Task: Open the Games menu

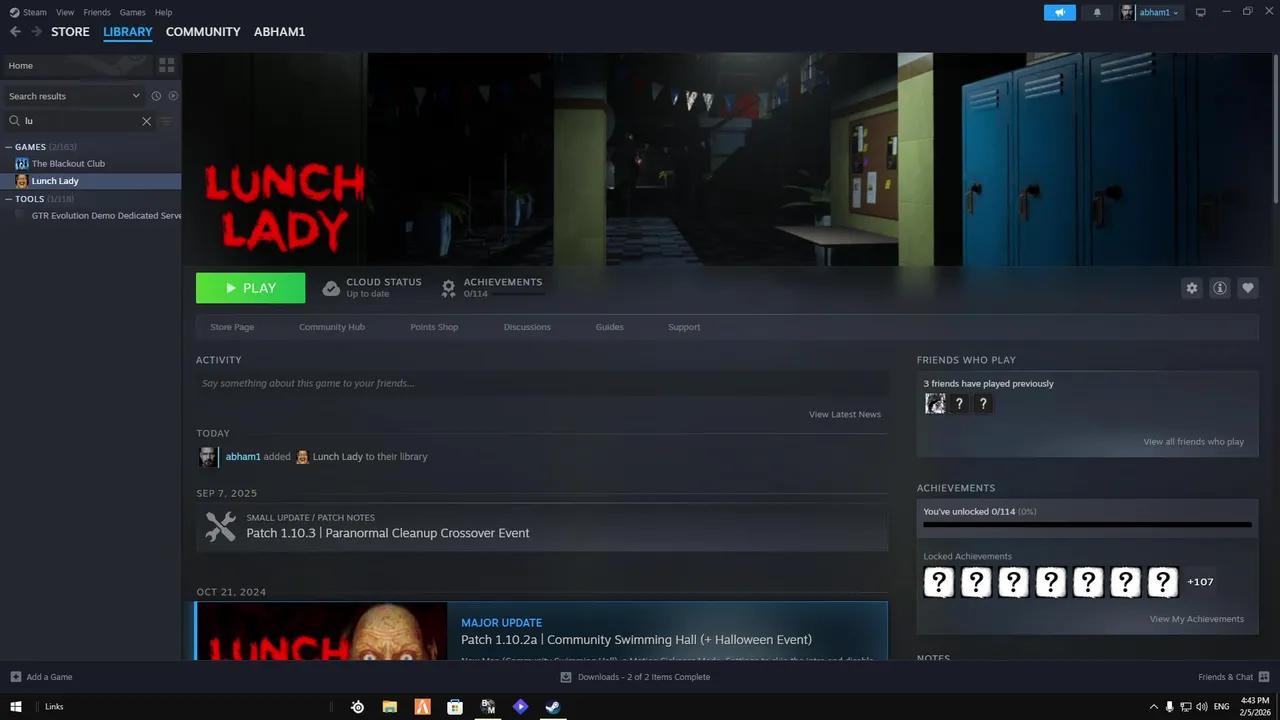Action: pos(132,12)
